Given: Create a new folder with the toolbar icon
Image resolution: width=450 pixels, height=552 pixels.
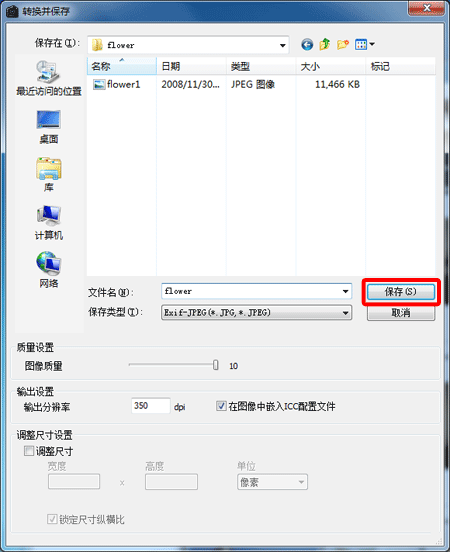Looking at the screenshot, I should tap(343, 45).
